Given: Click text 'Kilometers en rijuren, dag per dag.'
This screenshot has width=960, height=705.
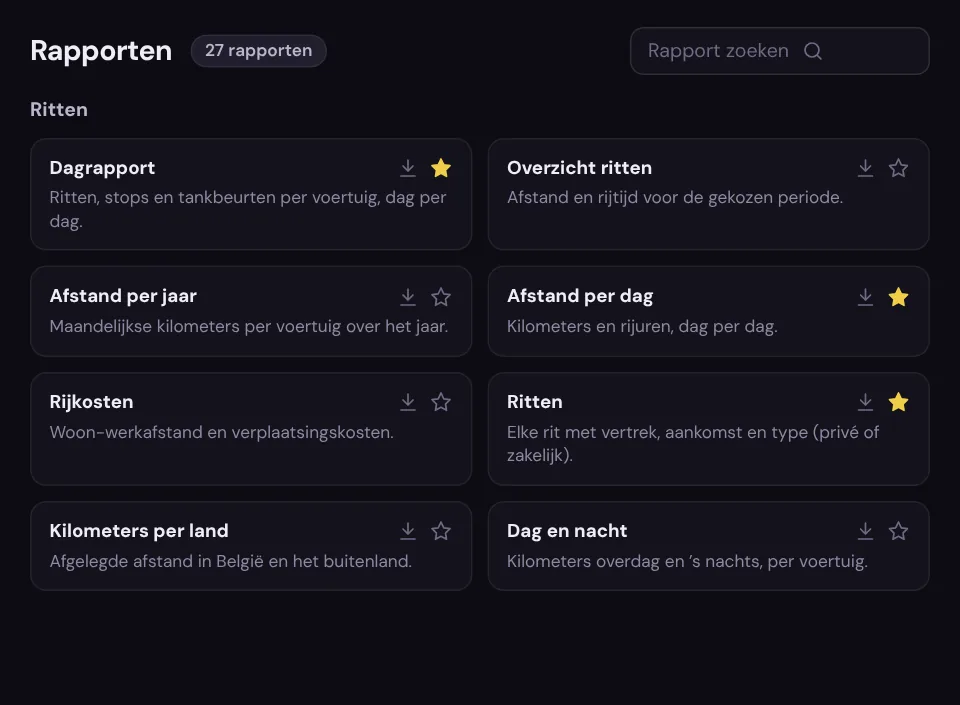Looking at the screenshot, I should [642, 326].
